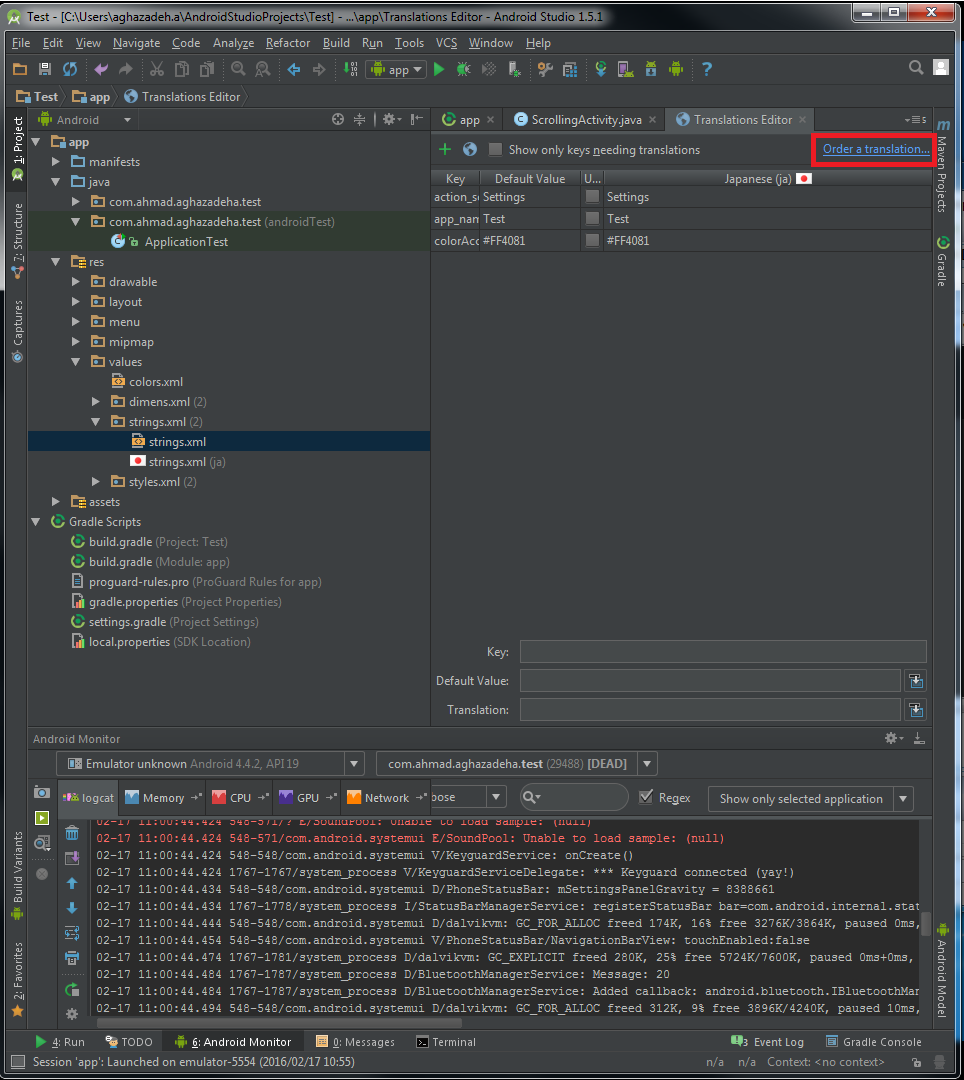964x1080 pixels.
Task: Open the Help question mark icon
Action: pos(706,69)
